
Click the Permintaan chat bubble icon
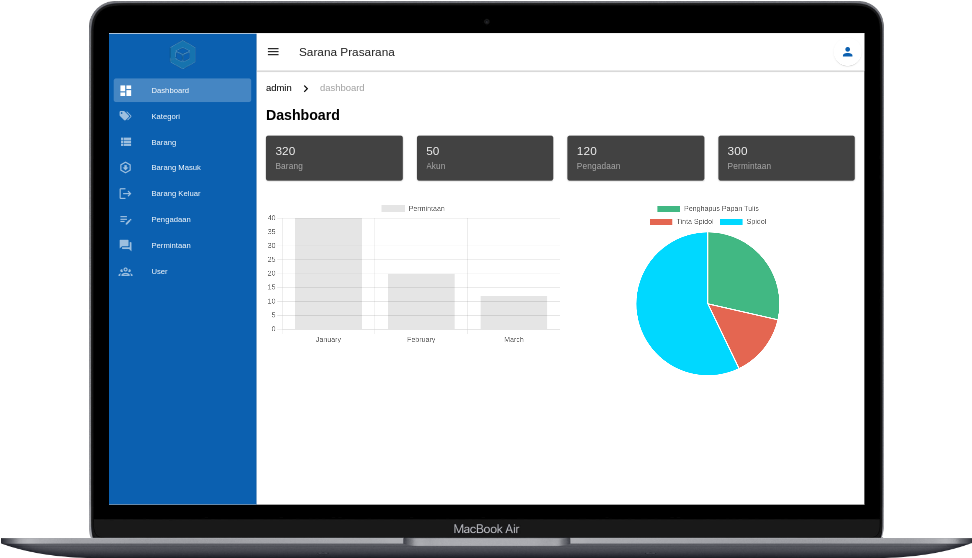point(125,245)
